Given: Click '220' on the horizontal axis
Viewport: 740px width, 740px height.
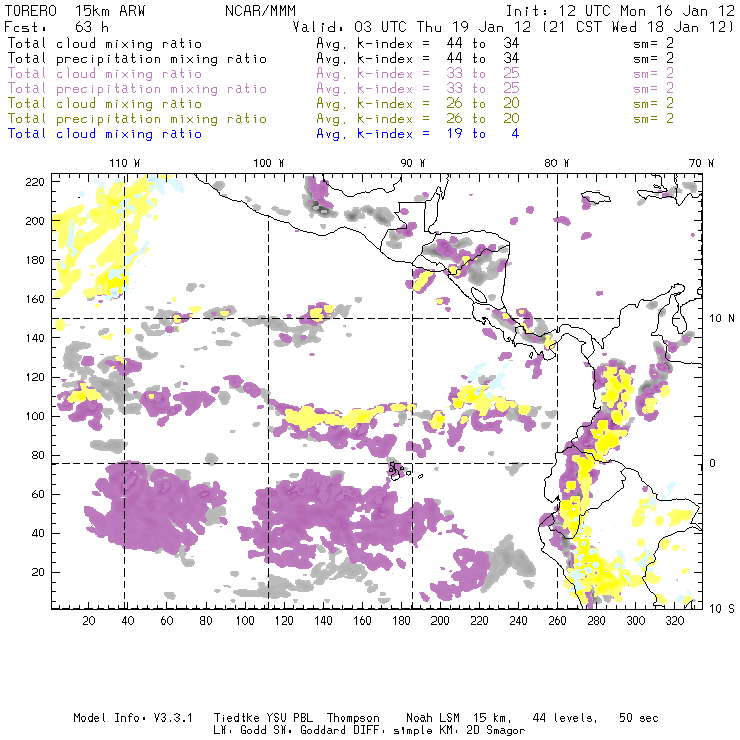Looking at the screenshot, I should click(x=479, y=621).
